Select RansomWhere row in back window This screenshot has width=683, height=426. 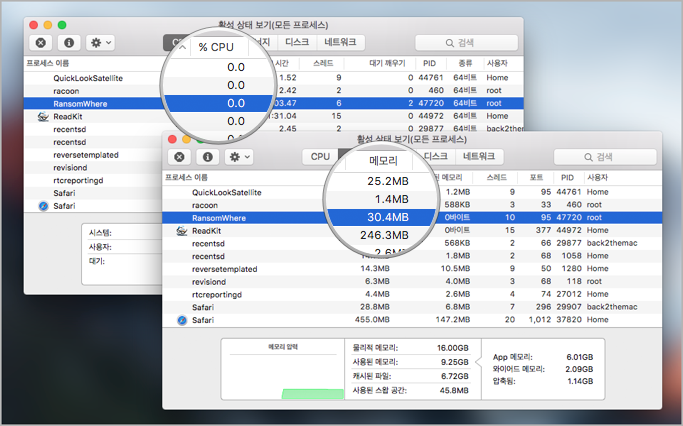click(x=274, y=103)
